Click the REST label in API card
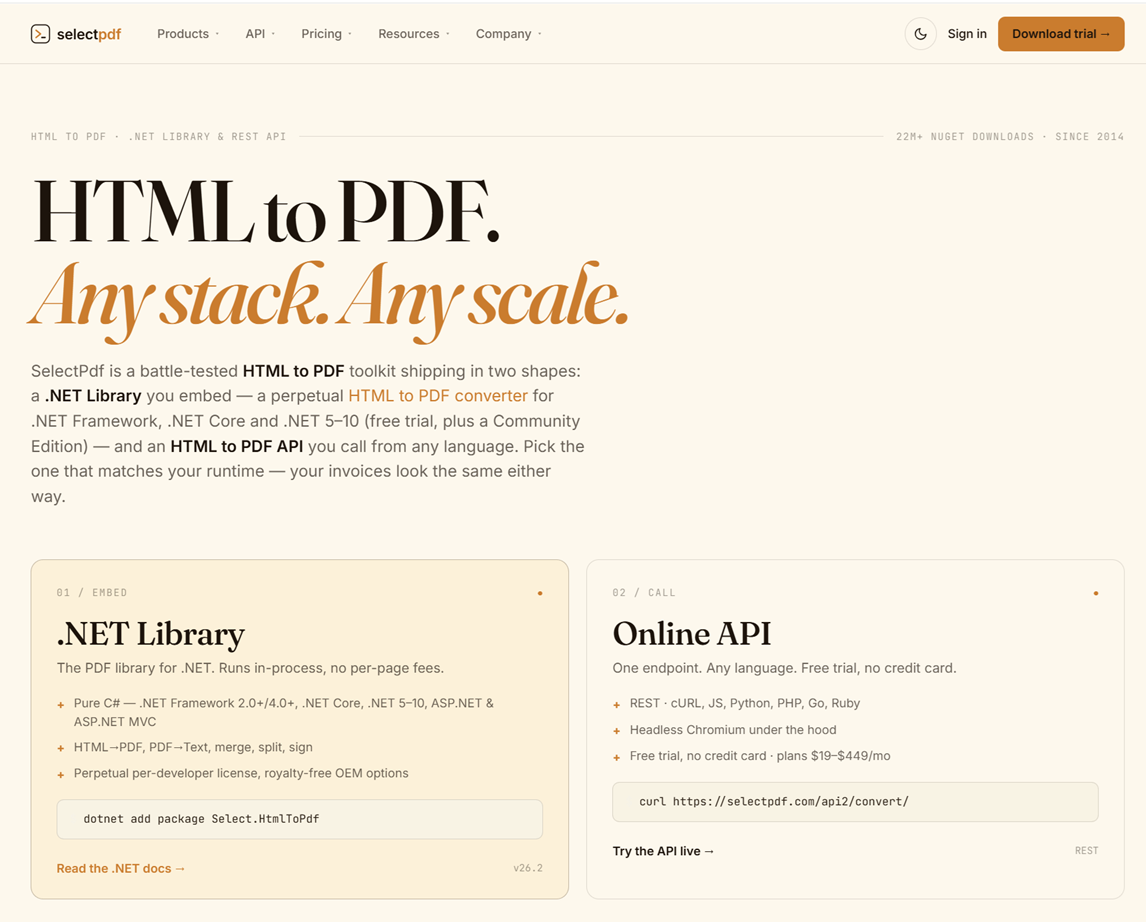1146x922 pixels. coord(1086,850)
